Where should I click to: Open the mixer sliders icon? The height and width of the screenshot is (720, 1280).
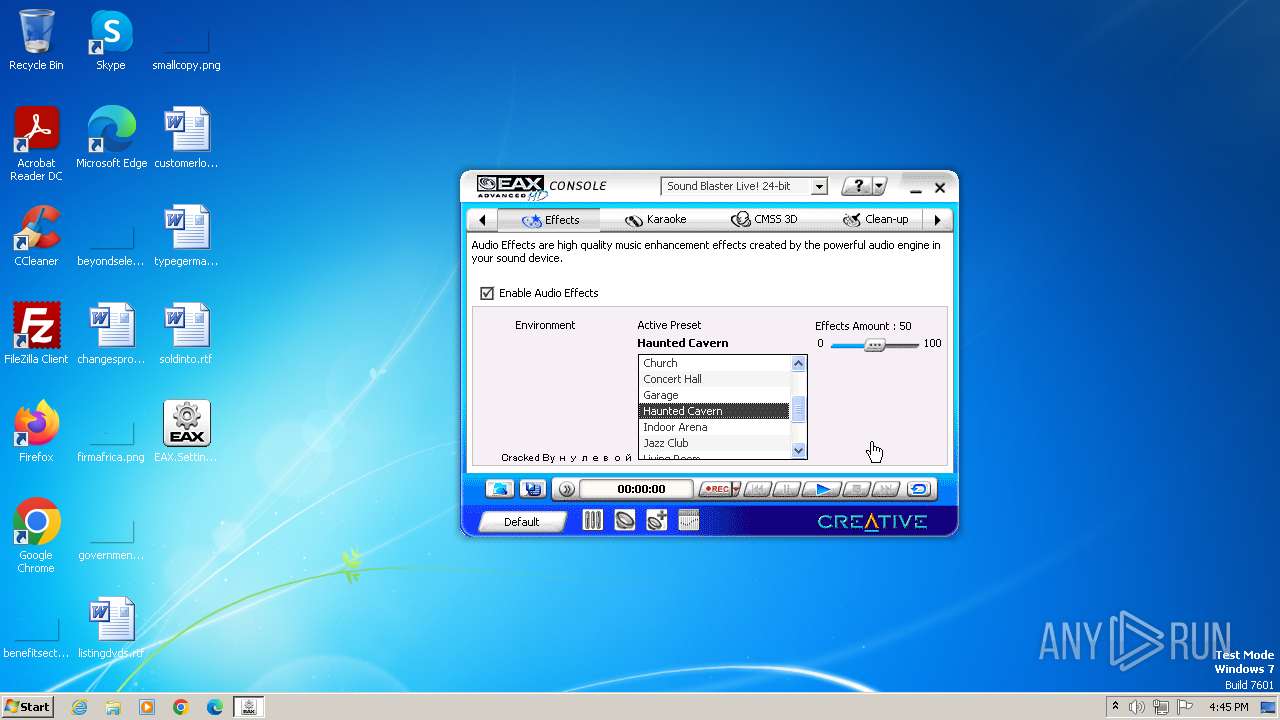[593, 520]
